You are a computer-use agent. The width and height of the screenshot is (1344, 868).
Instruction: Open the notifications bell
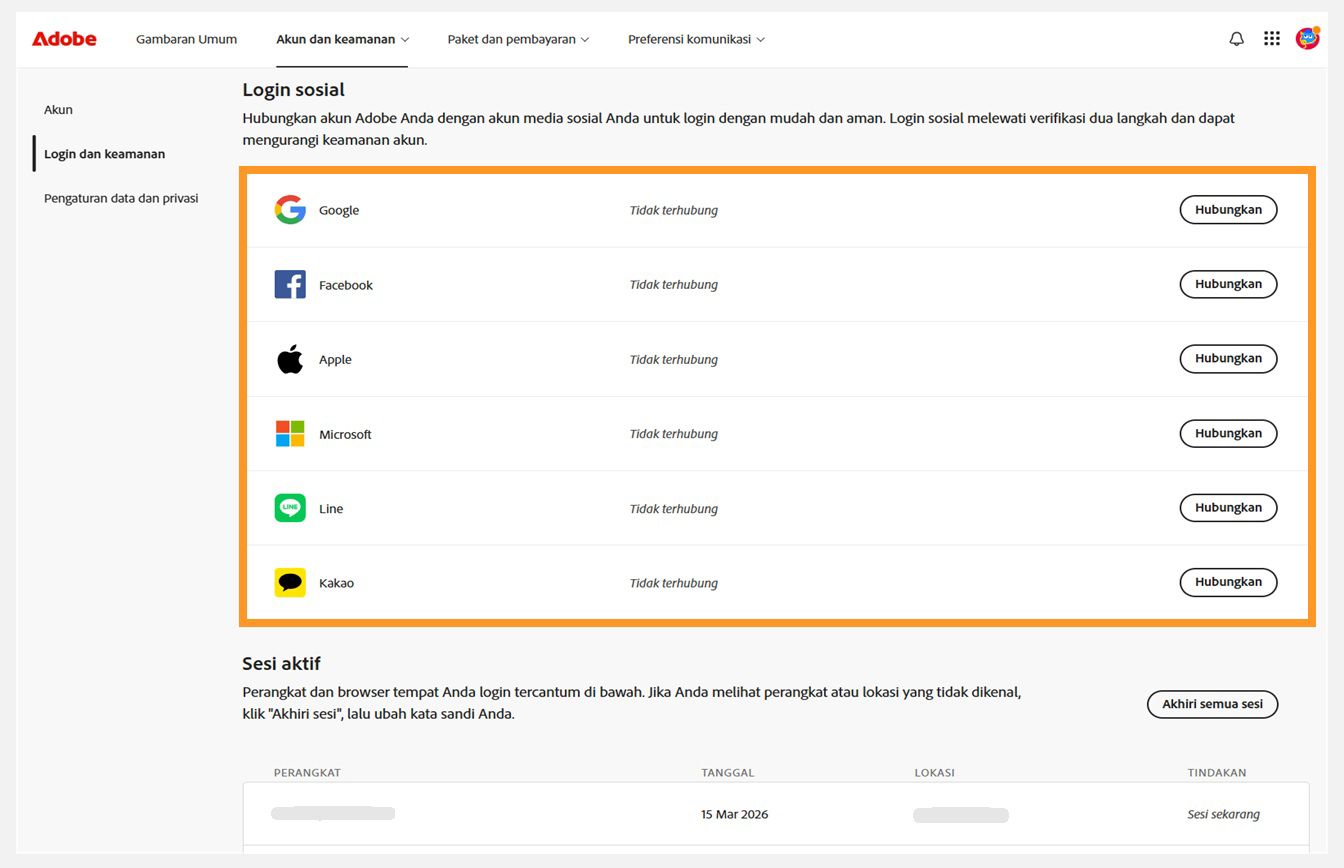pos(1237,39)
